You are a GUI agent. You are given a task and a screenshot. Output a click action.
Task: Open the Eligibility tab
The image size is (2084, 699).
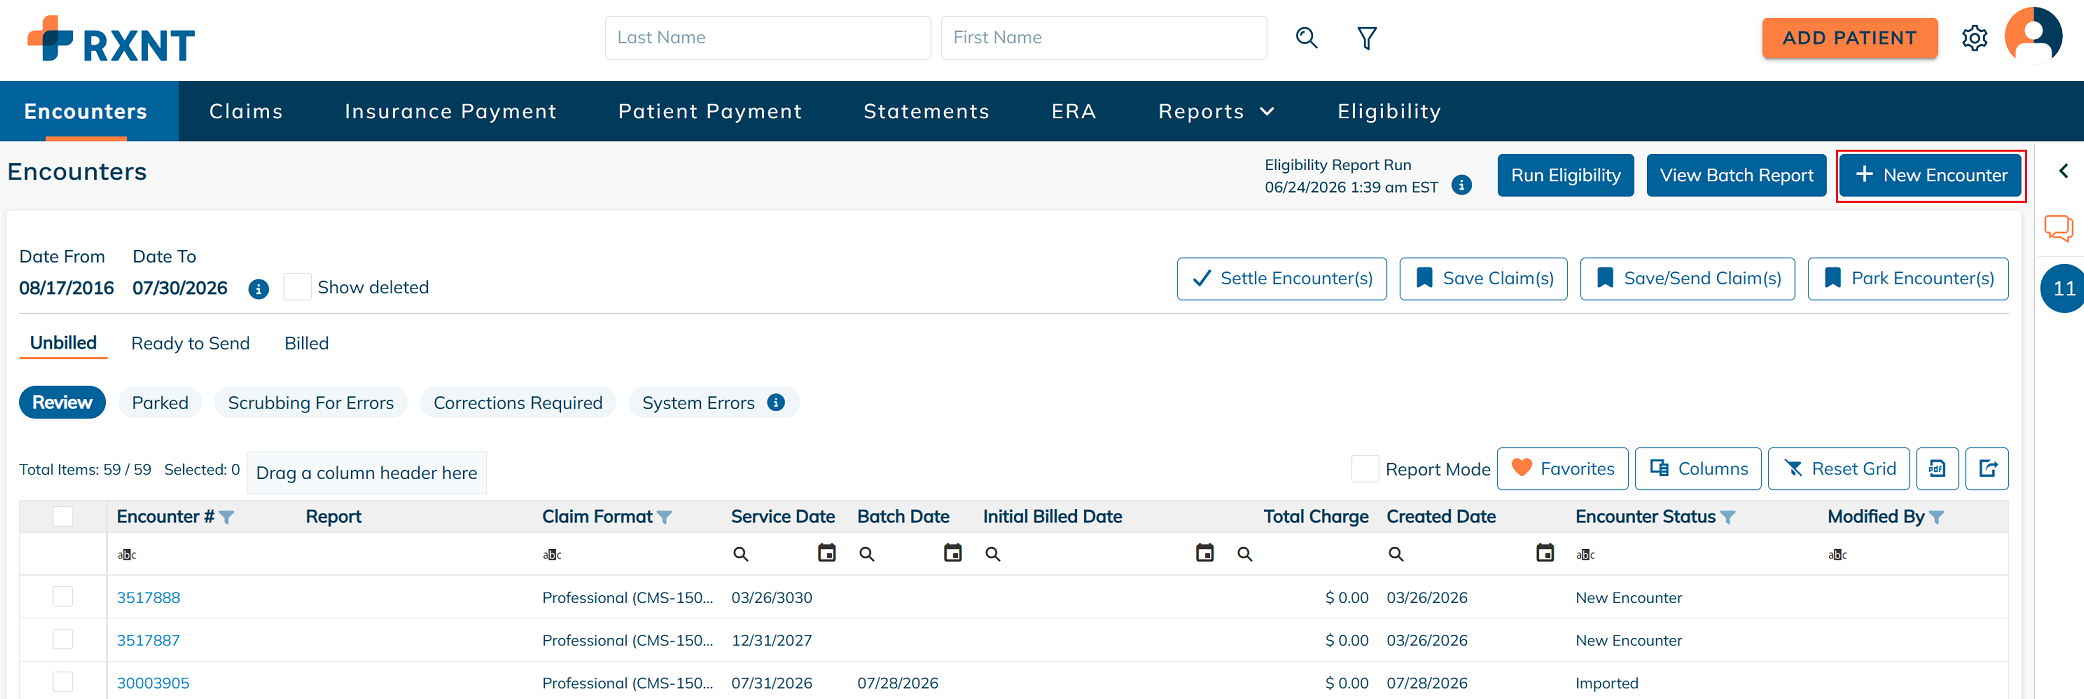coord(1389,111)
